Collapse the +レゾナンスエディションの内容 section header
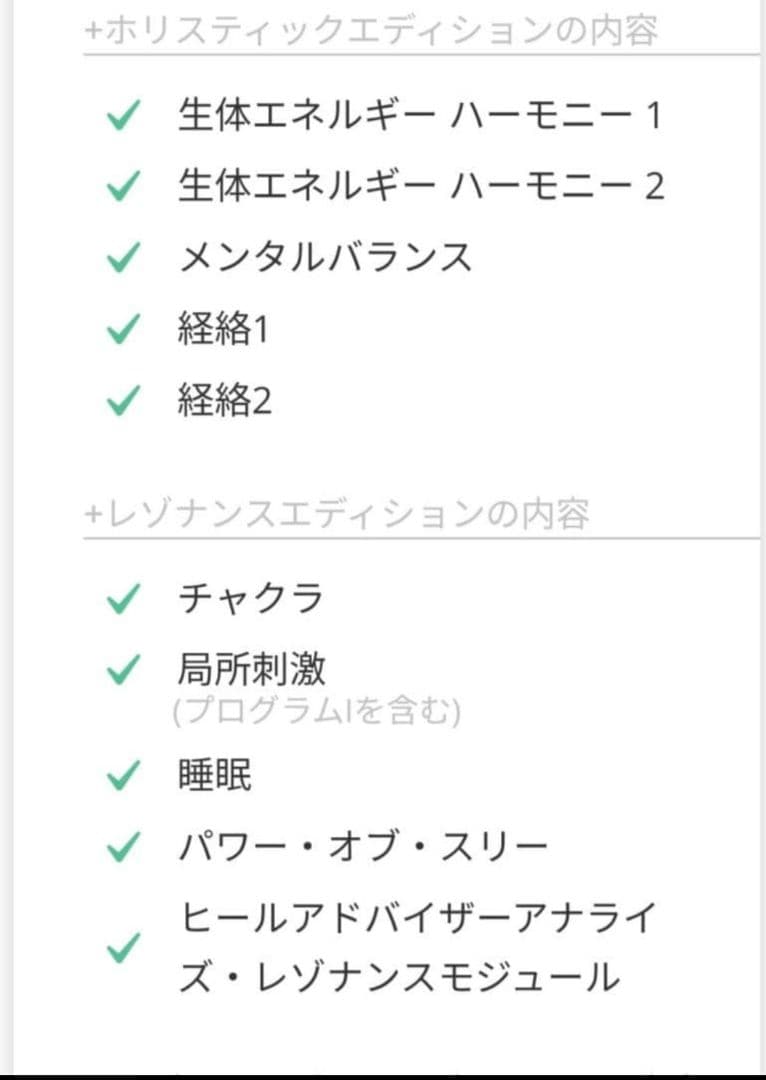 pyautogui.click(x=338, y=514)
